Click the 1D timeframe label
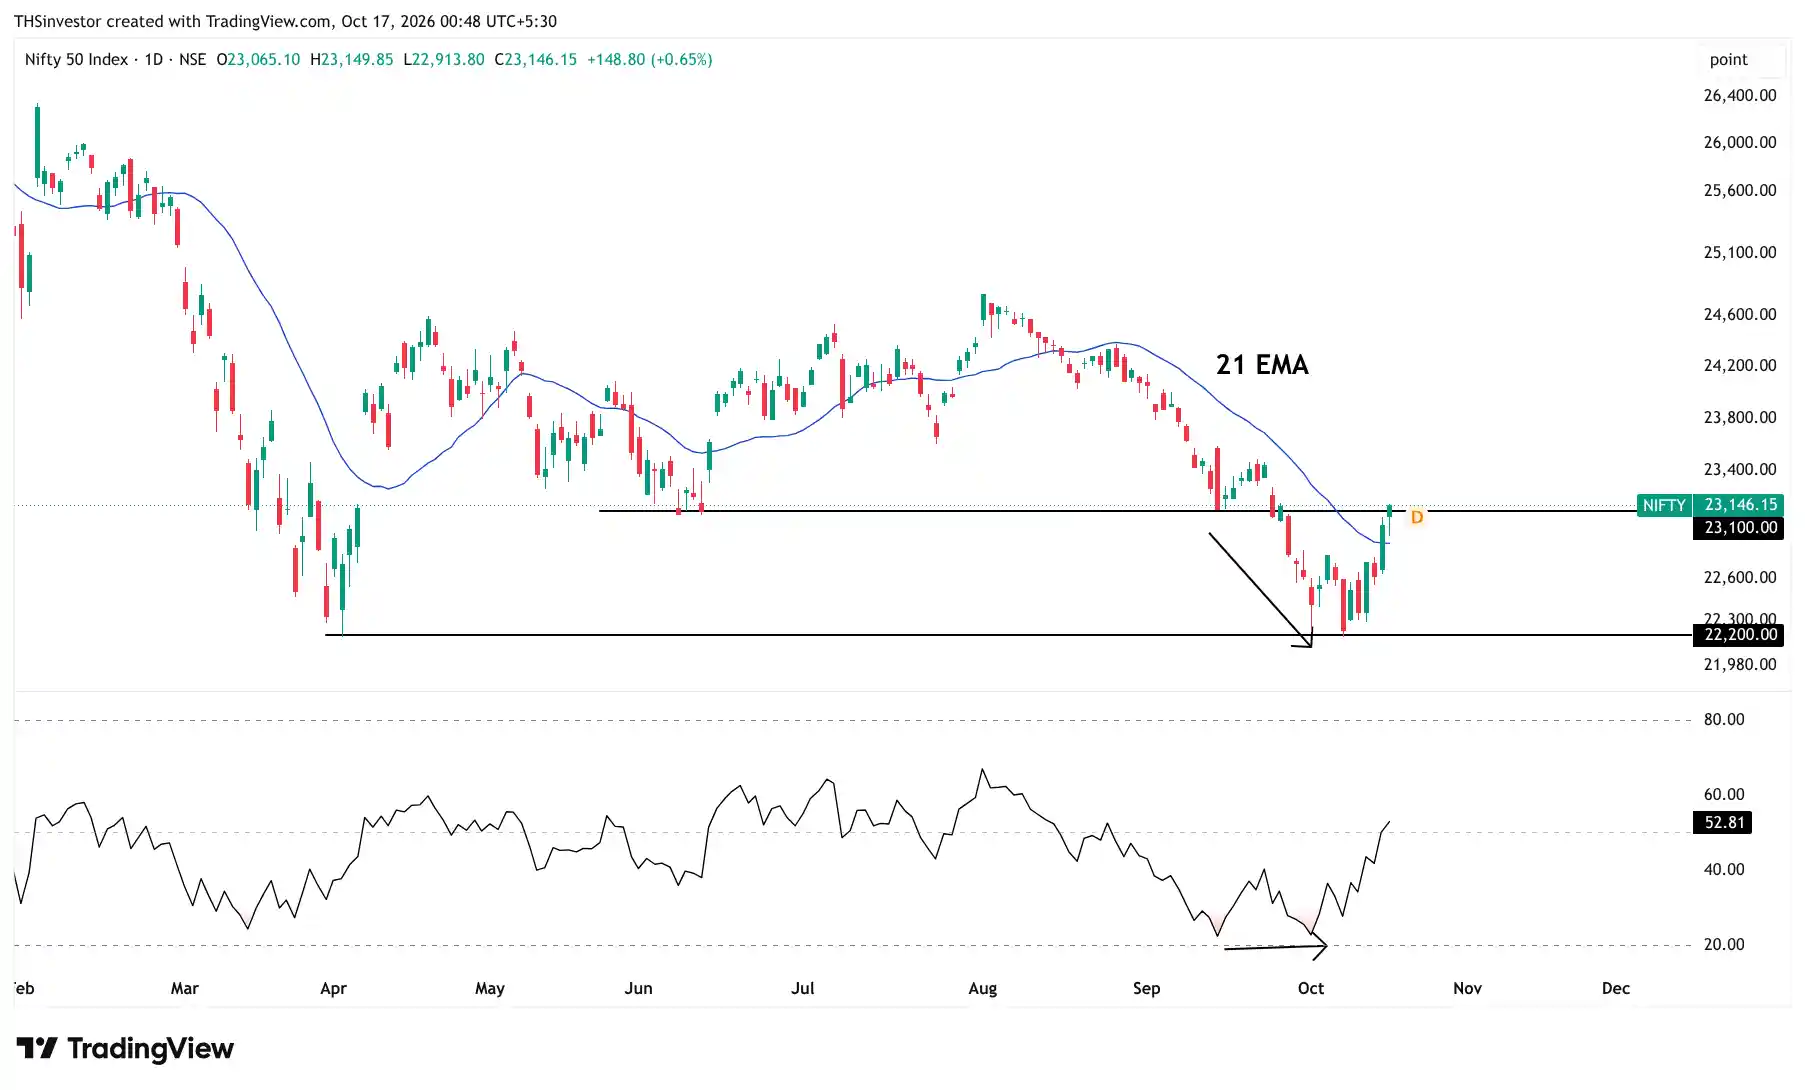Image resolution: width=1805 pixels, height=1090 pixels. 154,60
